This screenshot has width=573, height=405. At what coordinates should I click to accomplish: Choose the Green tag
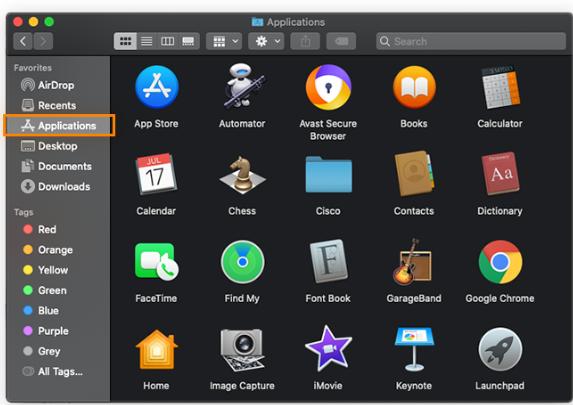(58, 291)
